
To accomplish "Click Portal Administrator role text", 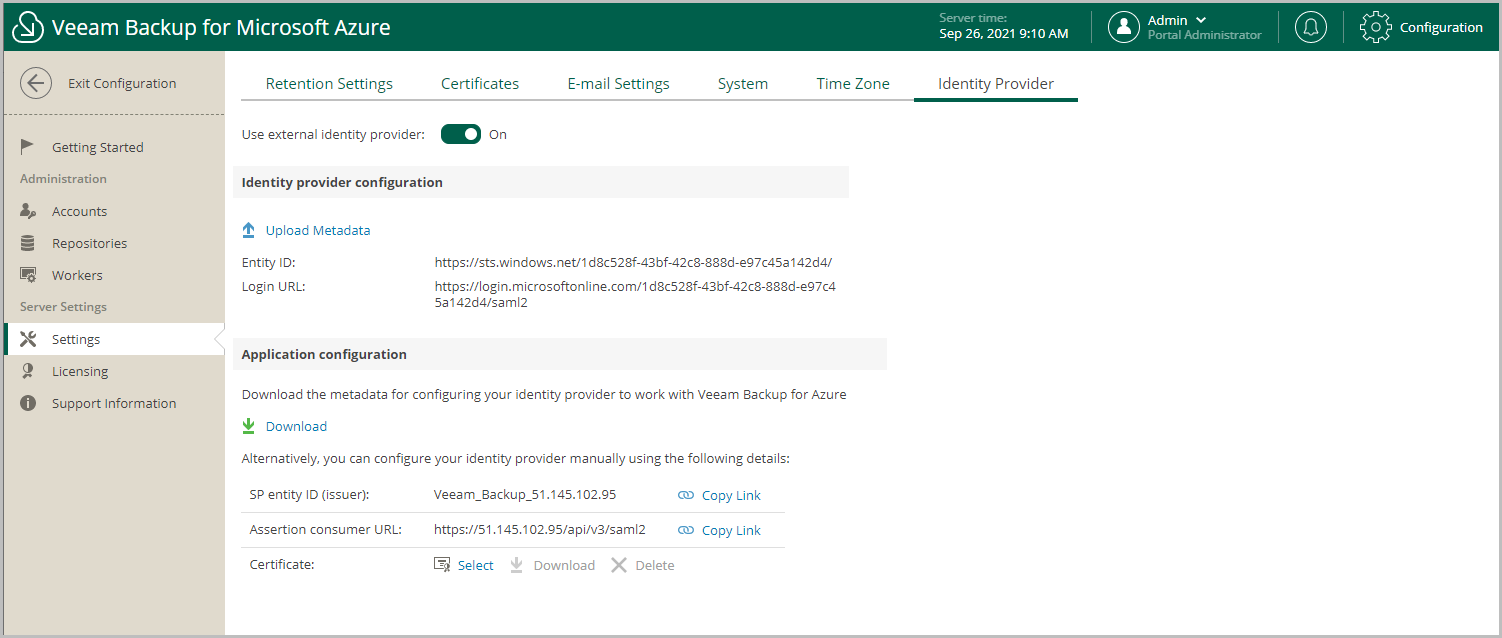I will pyautogui.click(x=1204, y=35).
